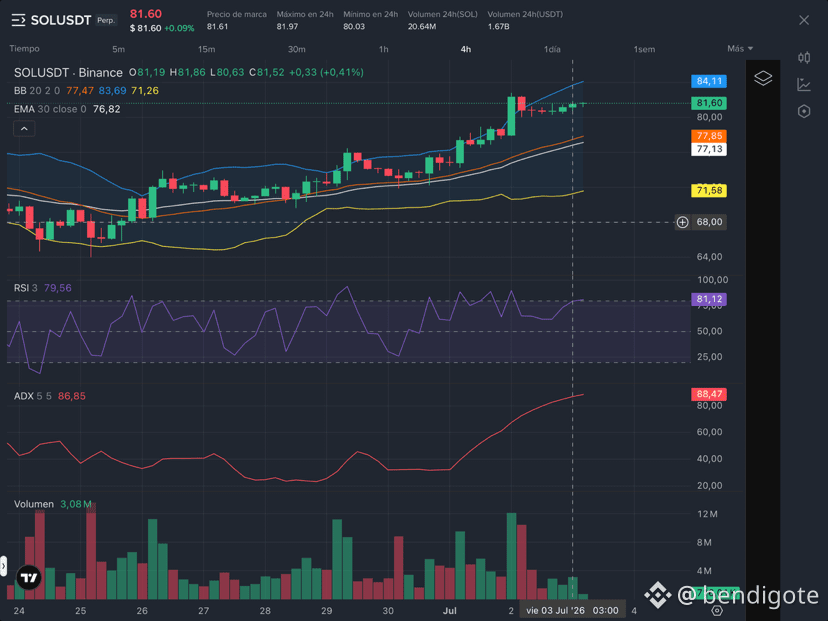Select the 1sem timeframe
The image size is (828, 621).
tap(644, 49)
